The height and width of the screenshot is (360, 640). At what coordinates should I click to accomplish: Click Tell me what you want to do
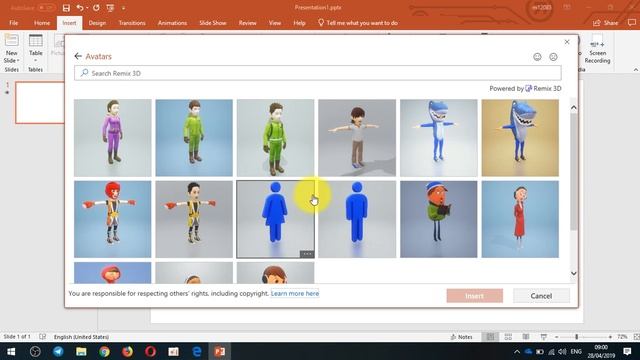tap(358, 23)
